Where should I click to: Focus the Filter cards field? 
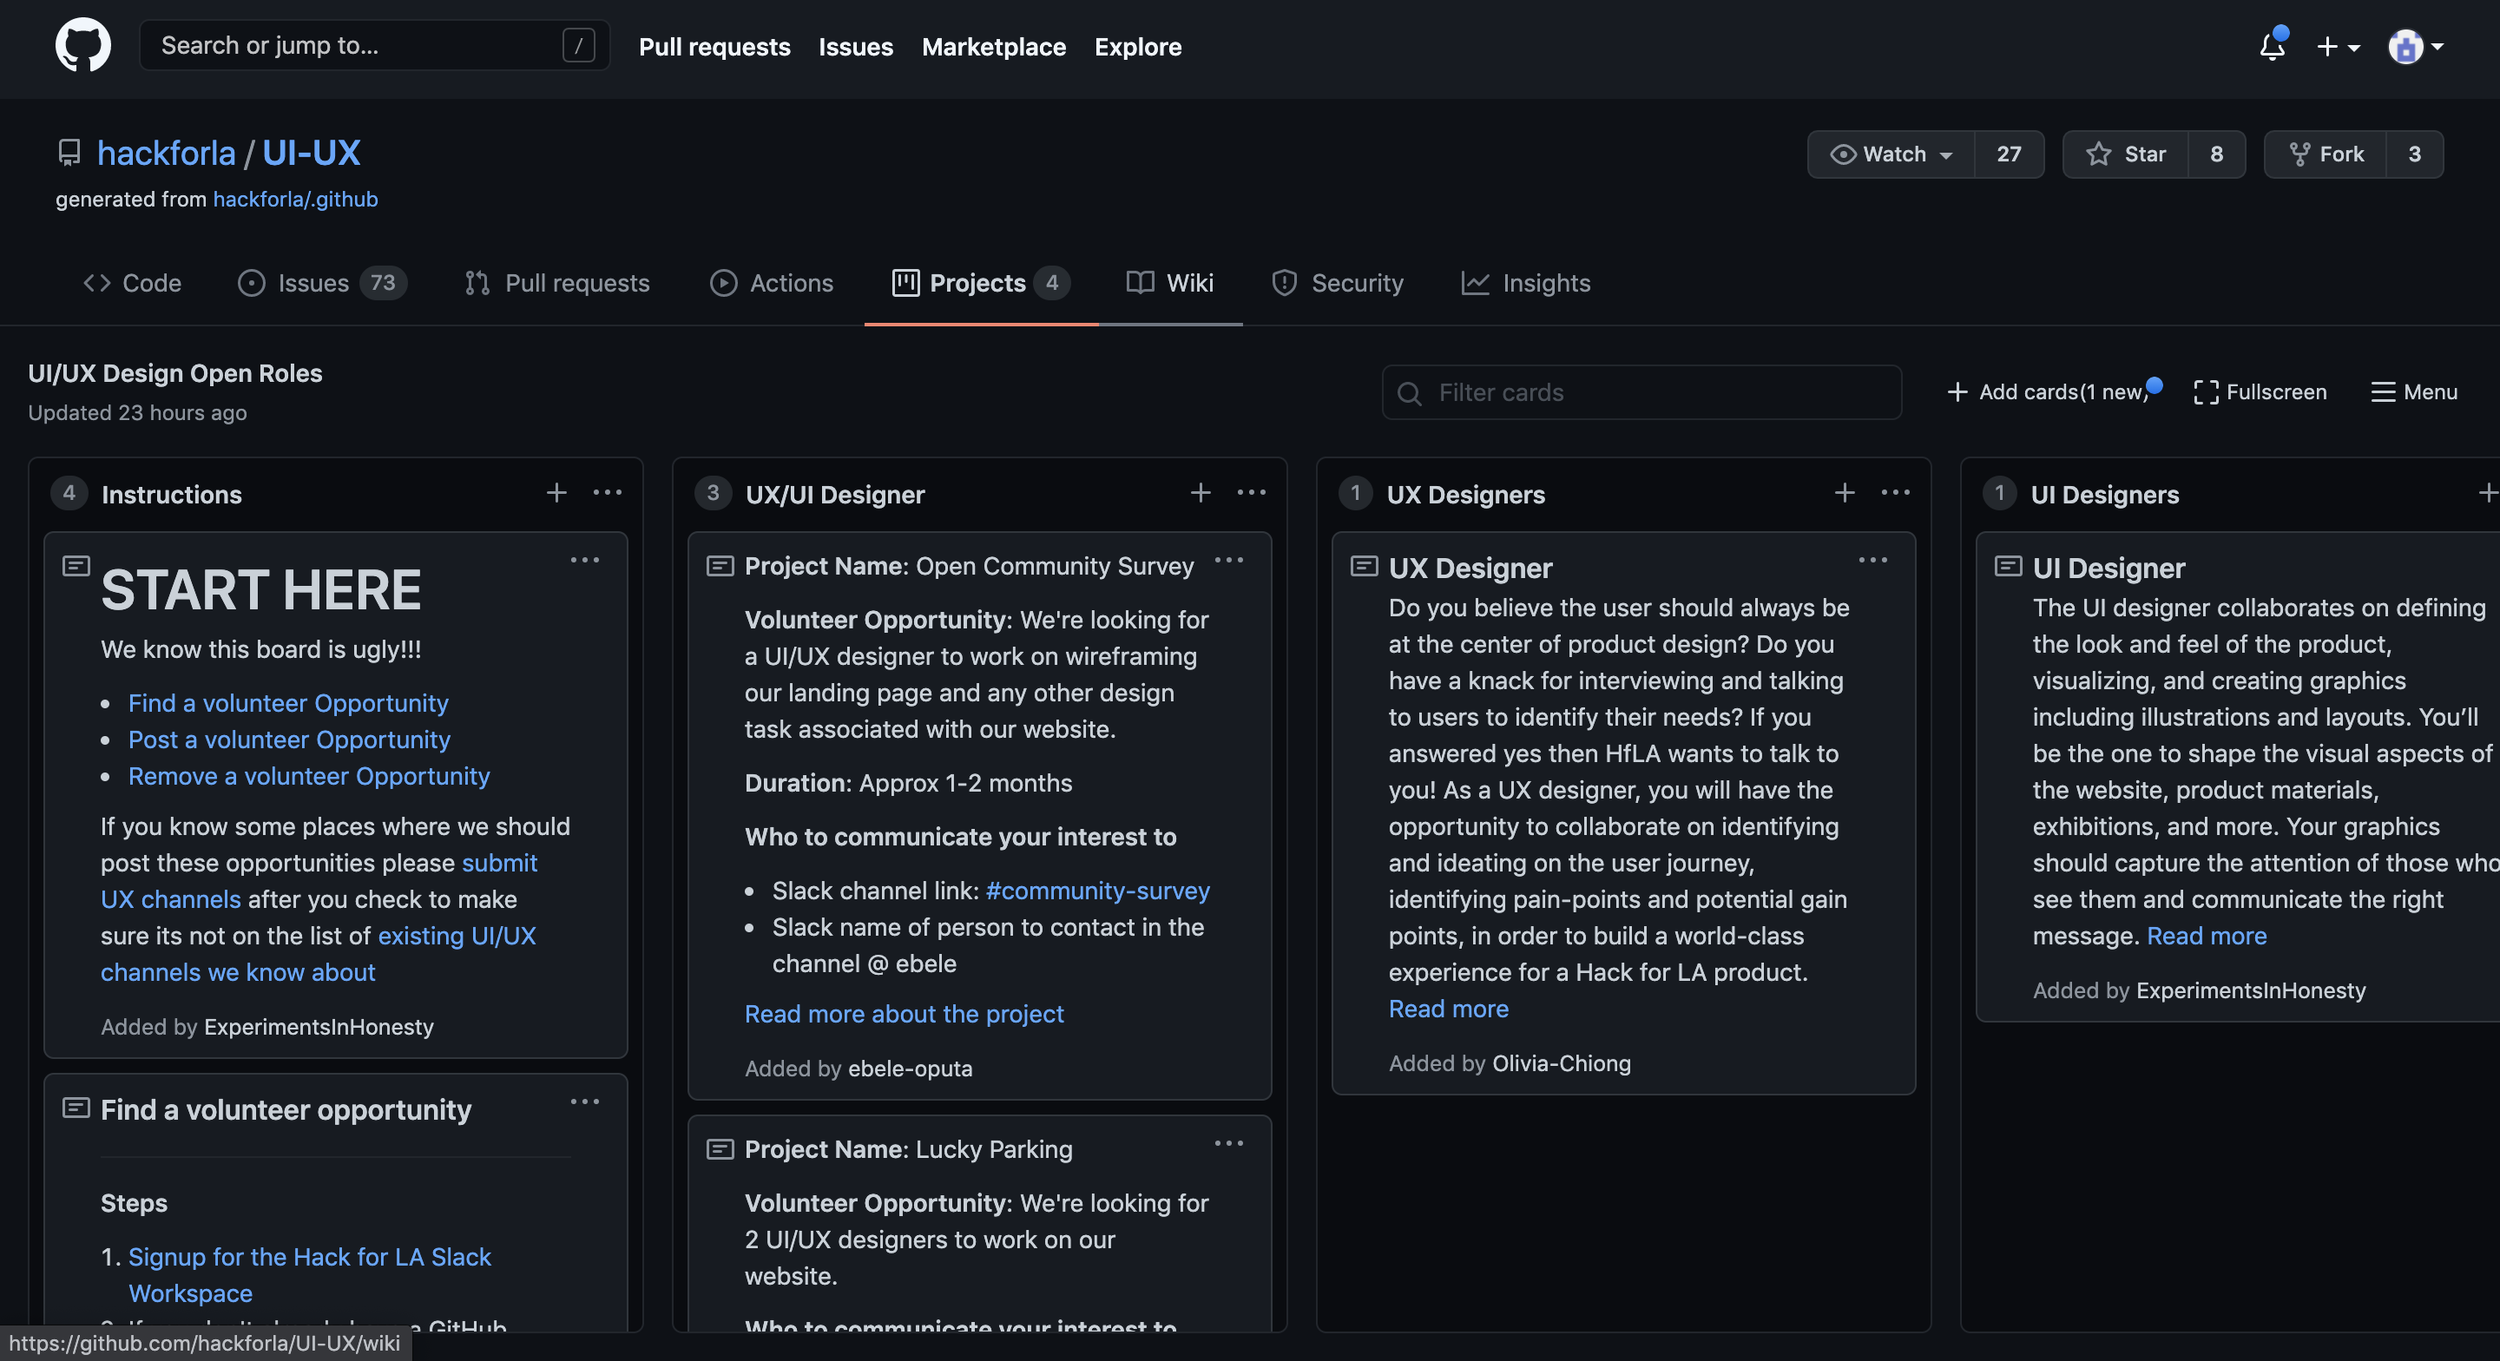click(1642, 392)
